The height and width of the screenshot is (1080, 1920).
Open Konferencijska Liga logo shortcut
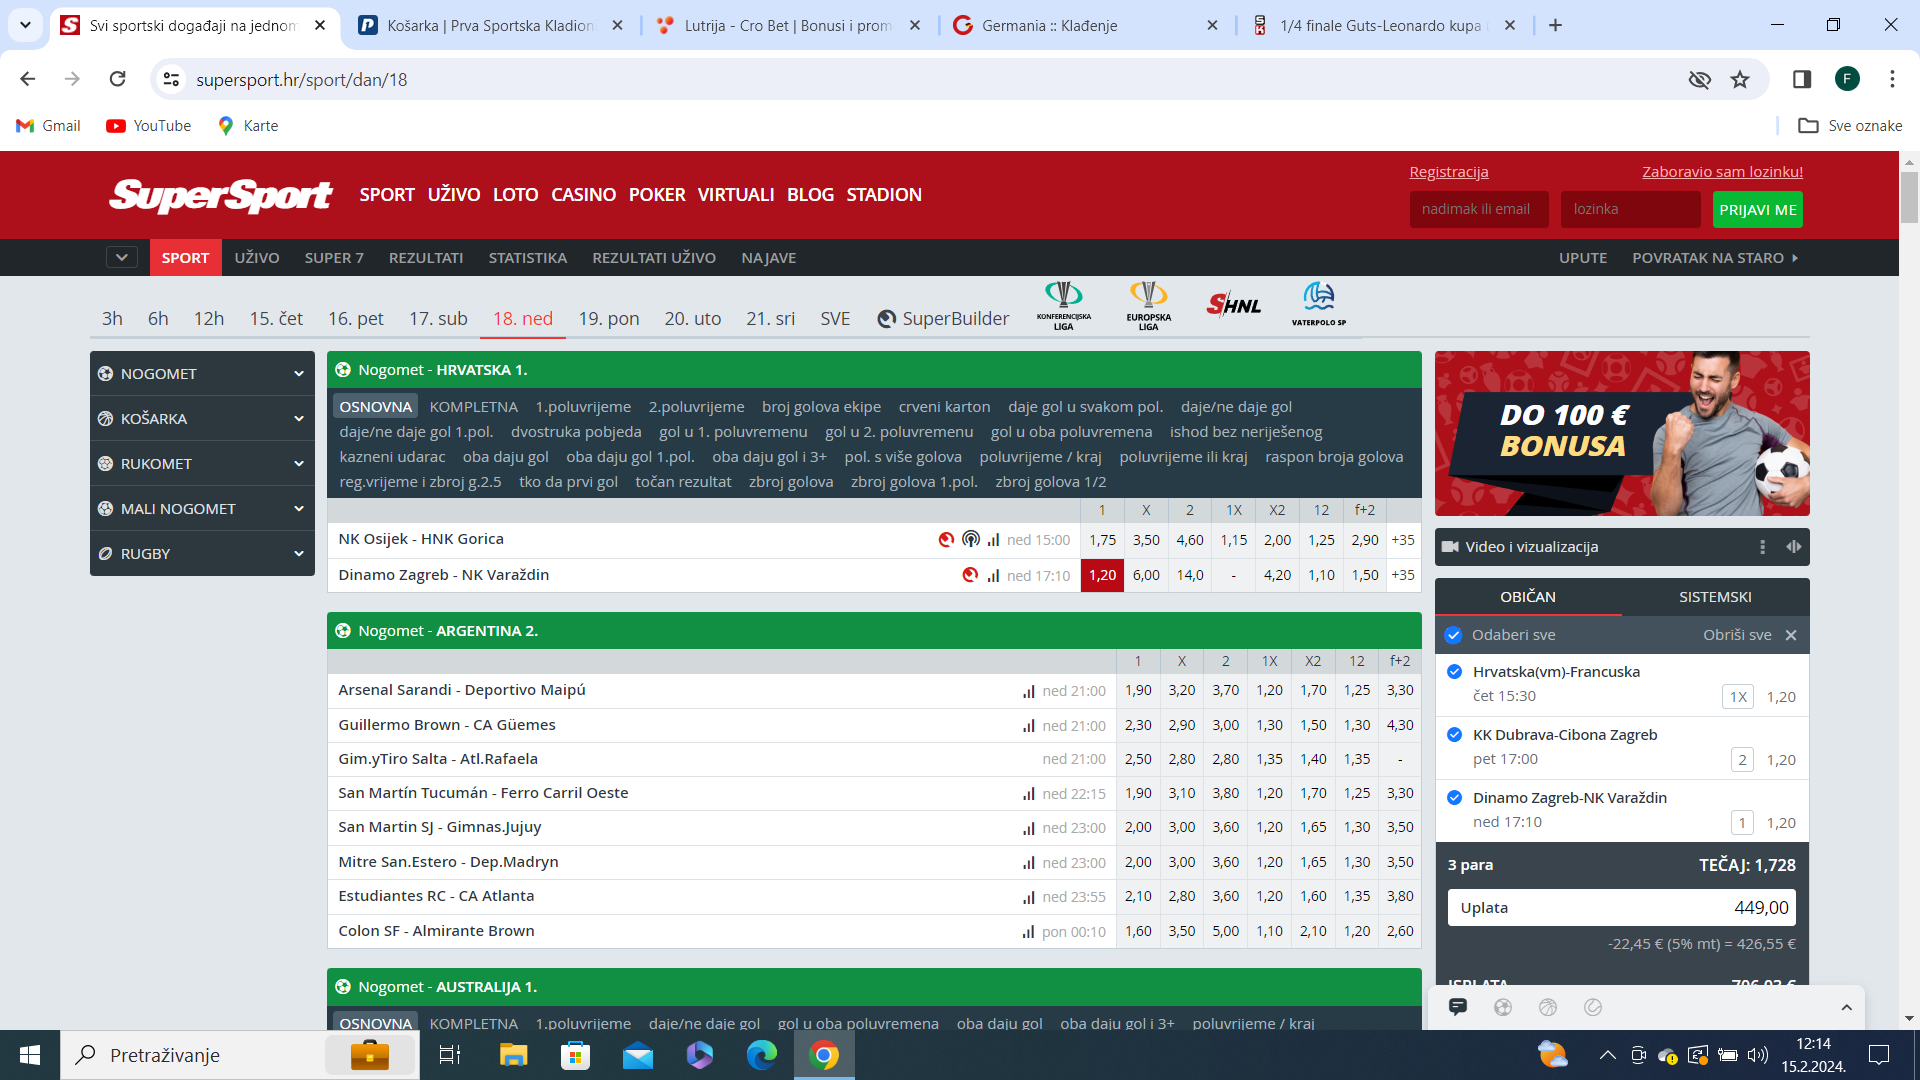pyautogui.click(x=1063, y=306)
